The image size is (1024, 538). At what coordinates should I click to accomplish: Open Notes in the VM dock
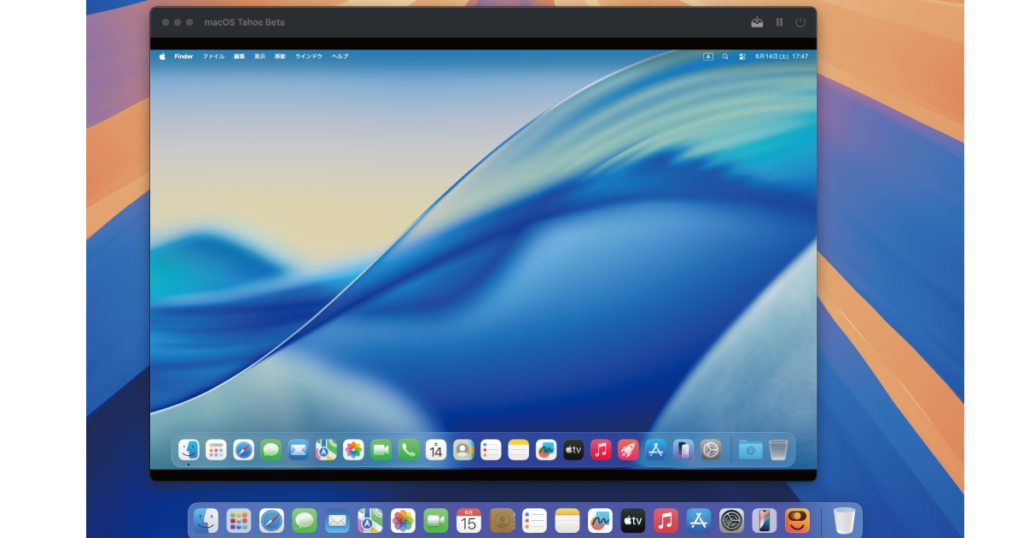coord(518,450)
